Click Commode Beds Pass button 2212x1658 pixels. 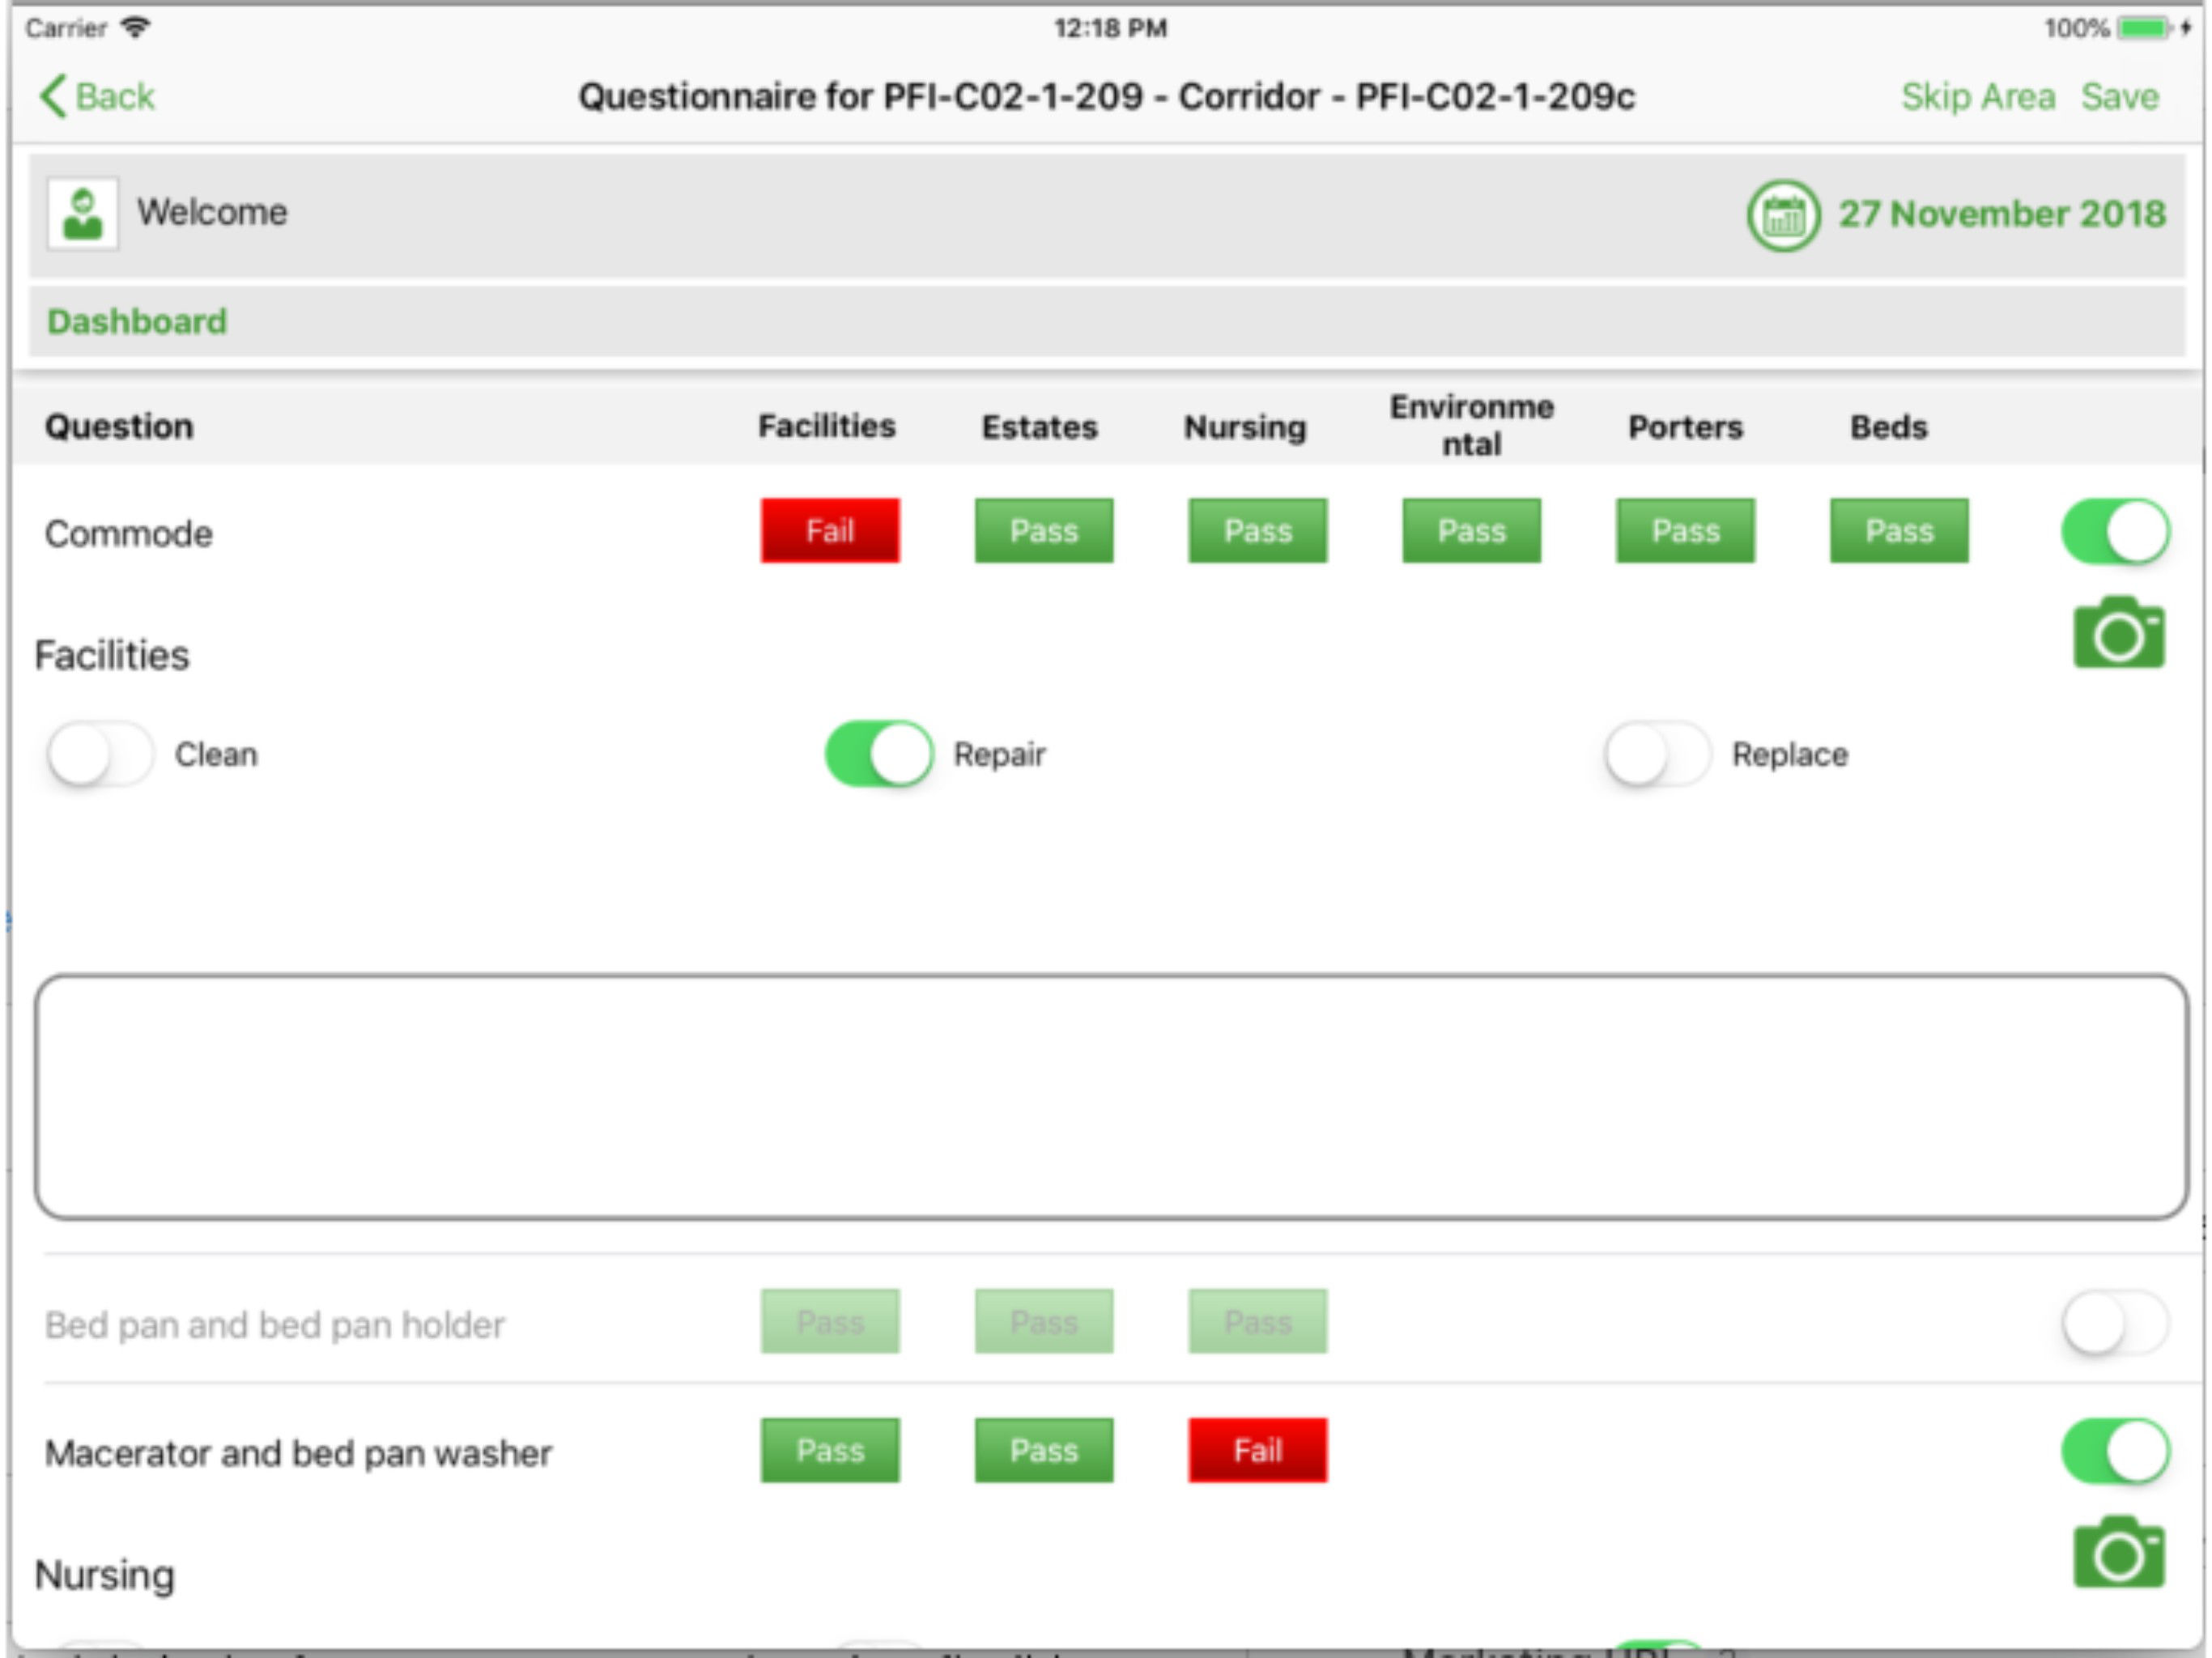click(1900, 531)
